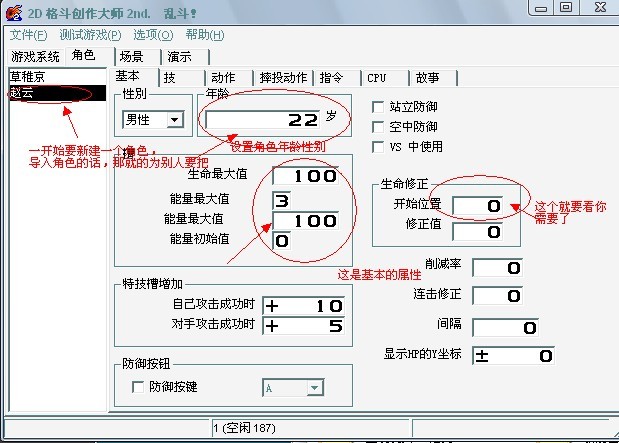This screenshot has width=619, height=443.
Task: Select the CPU sub-tab
Action: click(385, 78)
